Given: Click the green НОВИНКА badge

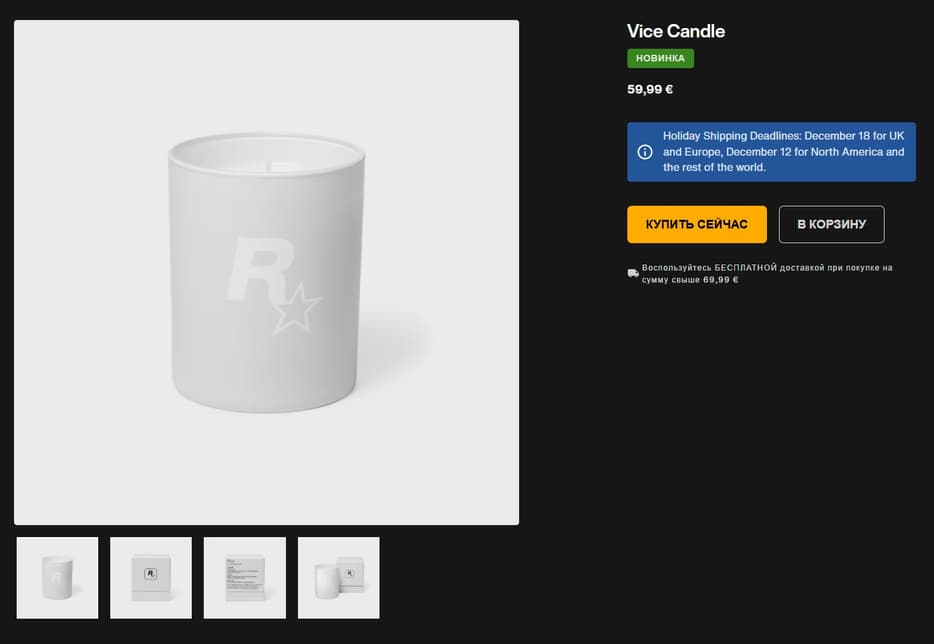Looking at the screenshot, I should point(660,58).
